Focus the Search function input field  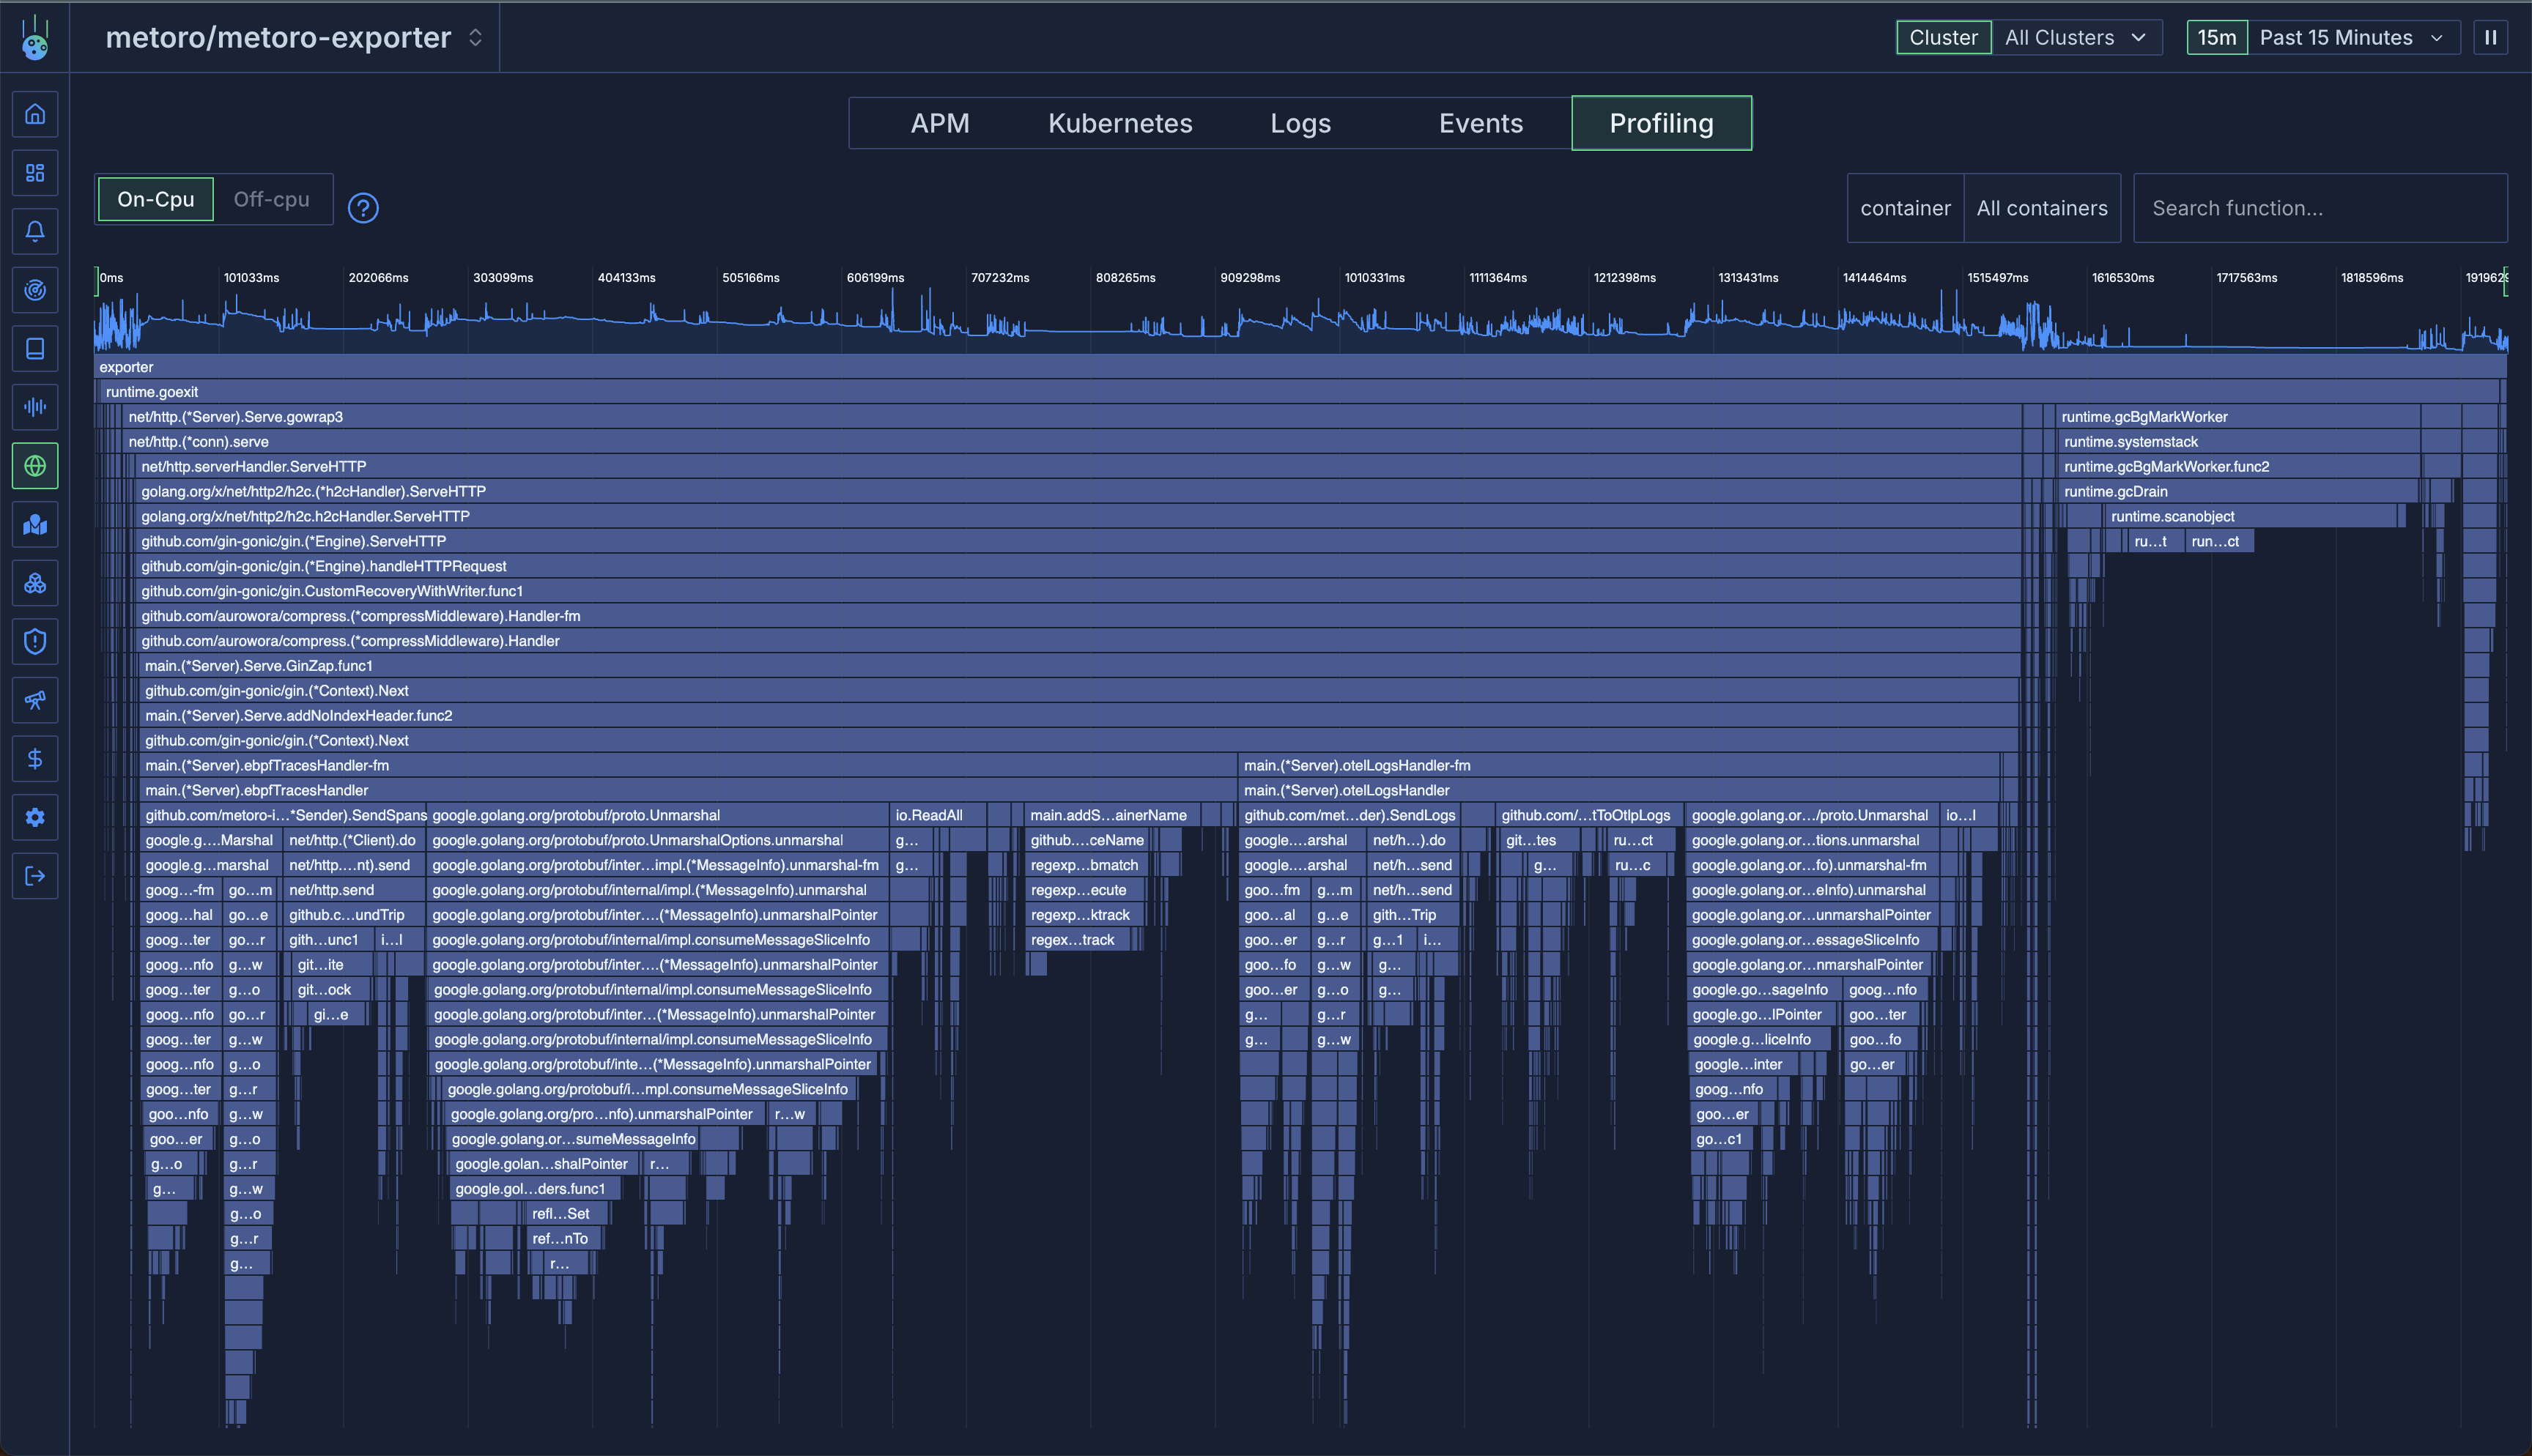click(2320, 208)
